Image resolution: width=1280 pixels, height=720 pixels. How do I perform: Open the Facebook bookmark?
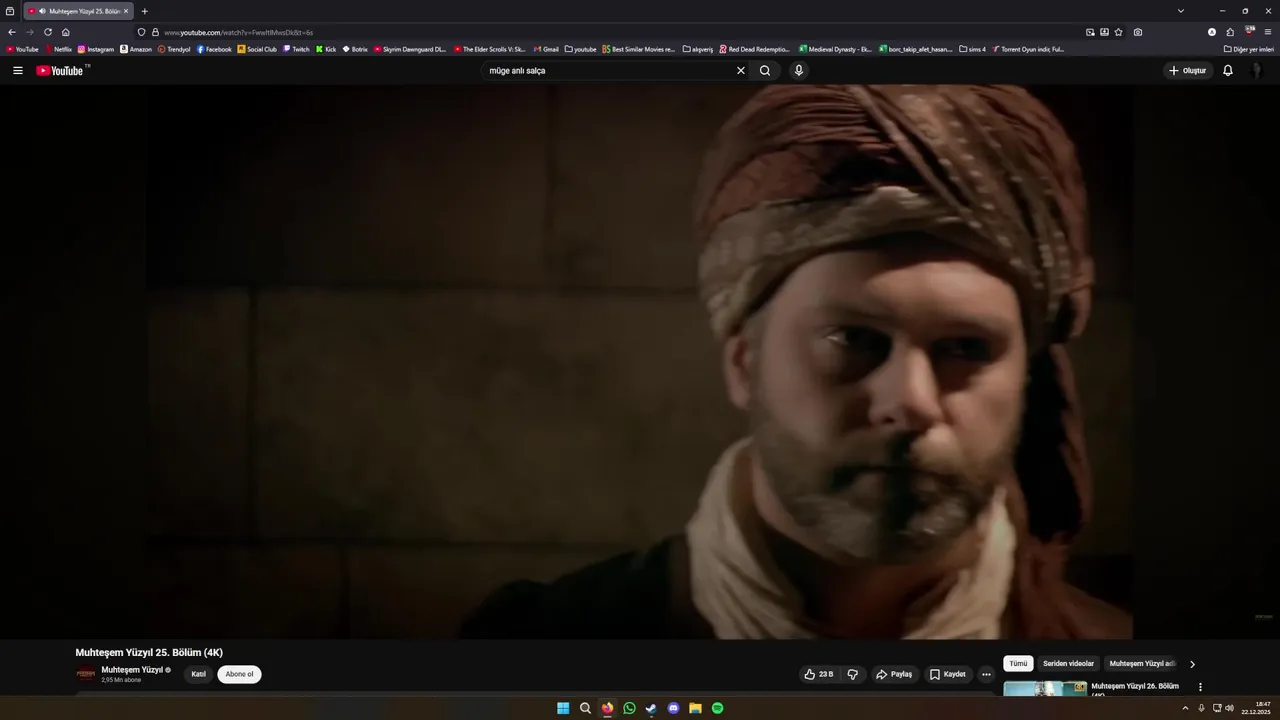pos(214,49)
